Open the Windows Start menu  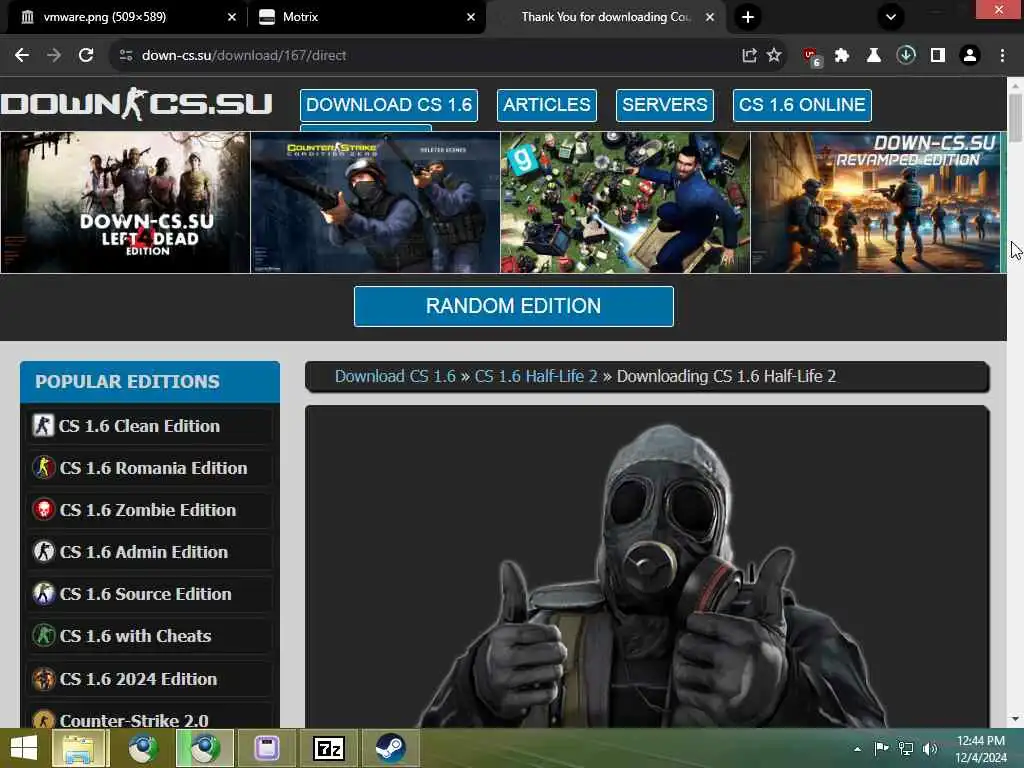tap(24, 748)
